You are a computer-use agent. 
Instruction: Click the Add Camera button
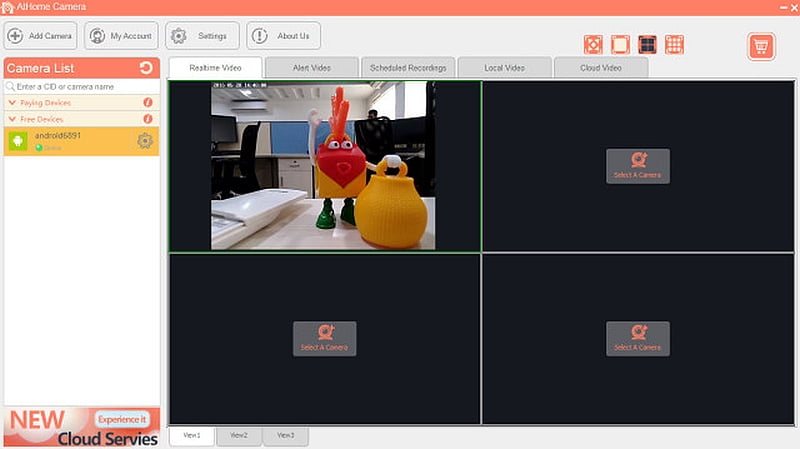pyautogui.click(x=41, y=36)
